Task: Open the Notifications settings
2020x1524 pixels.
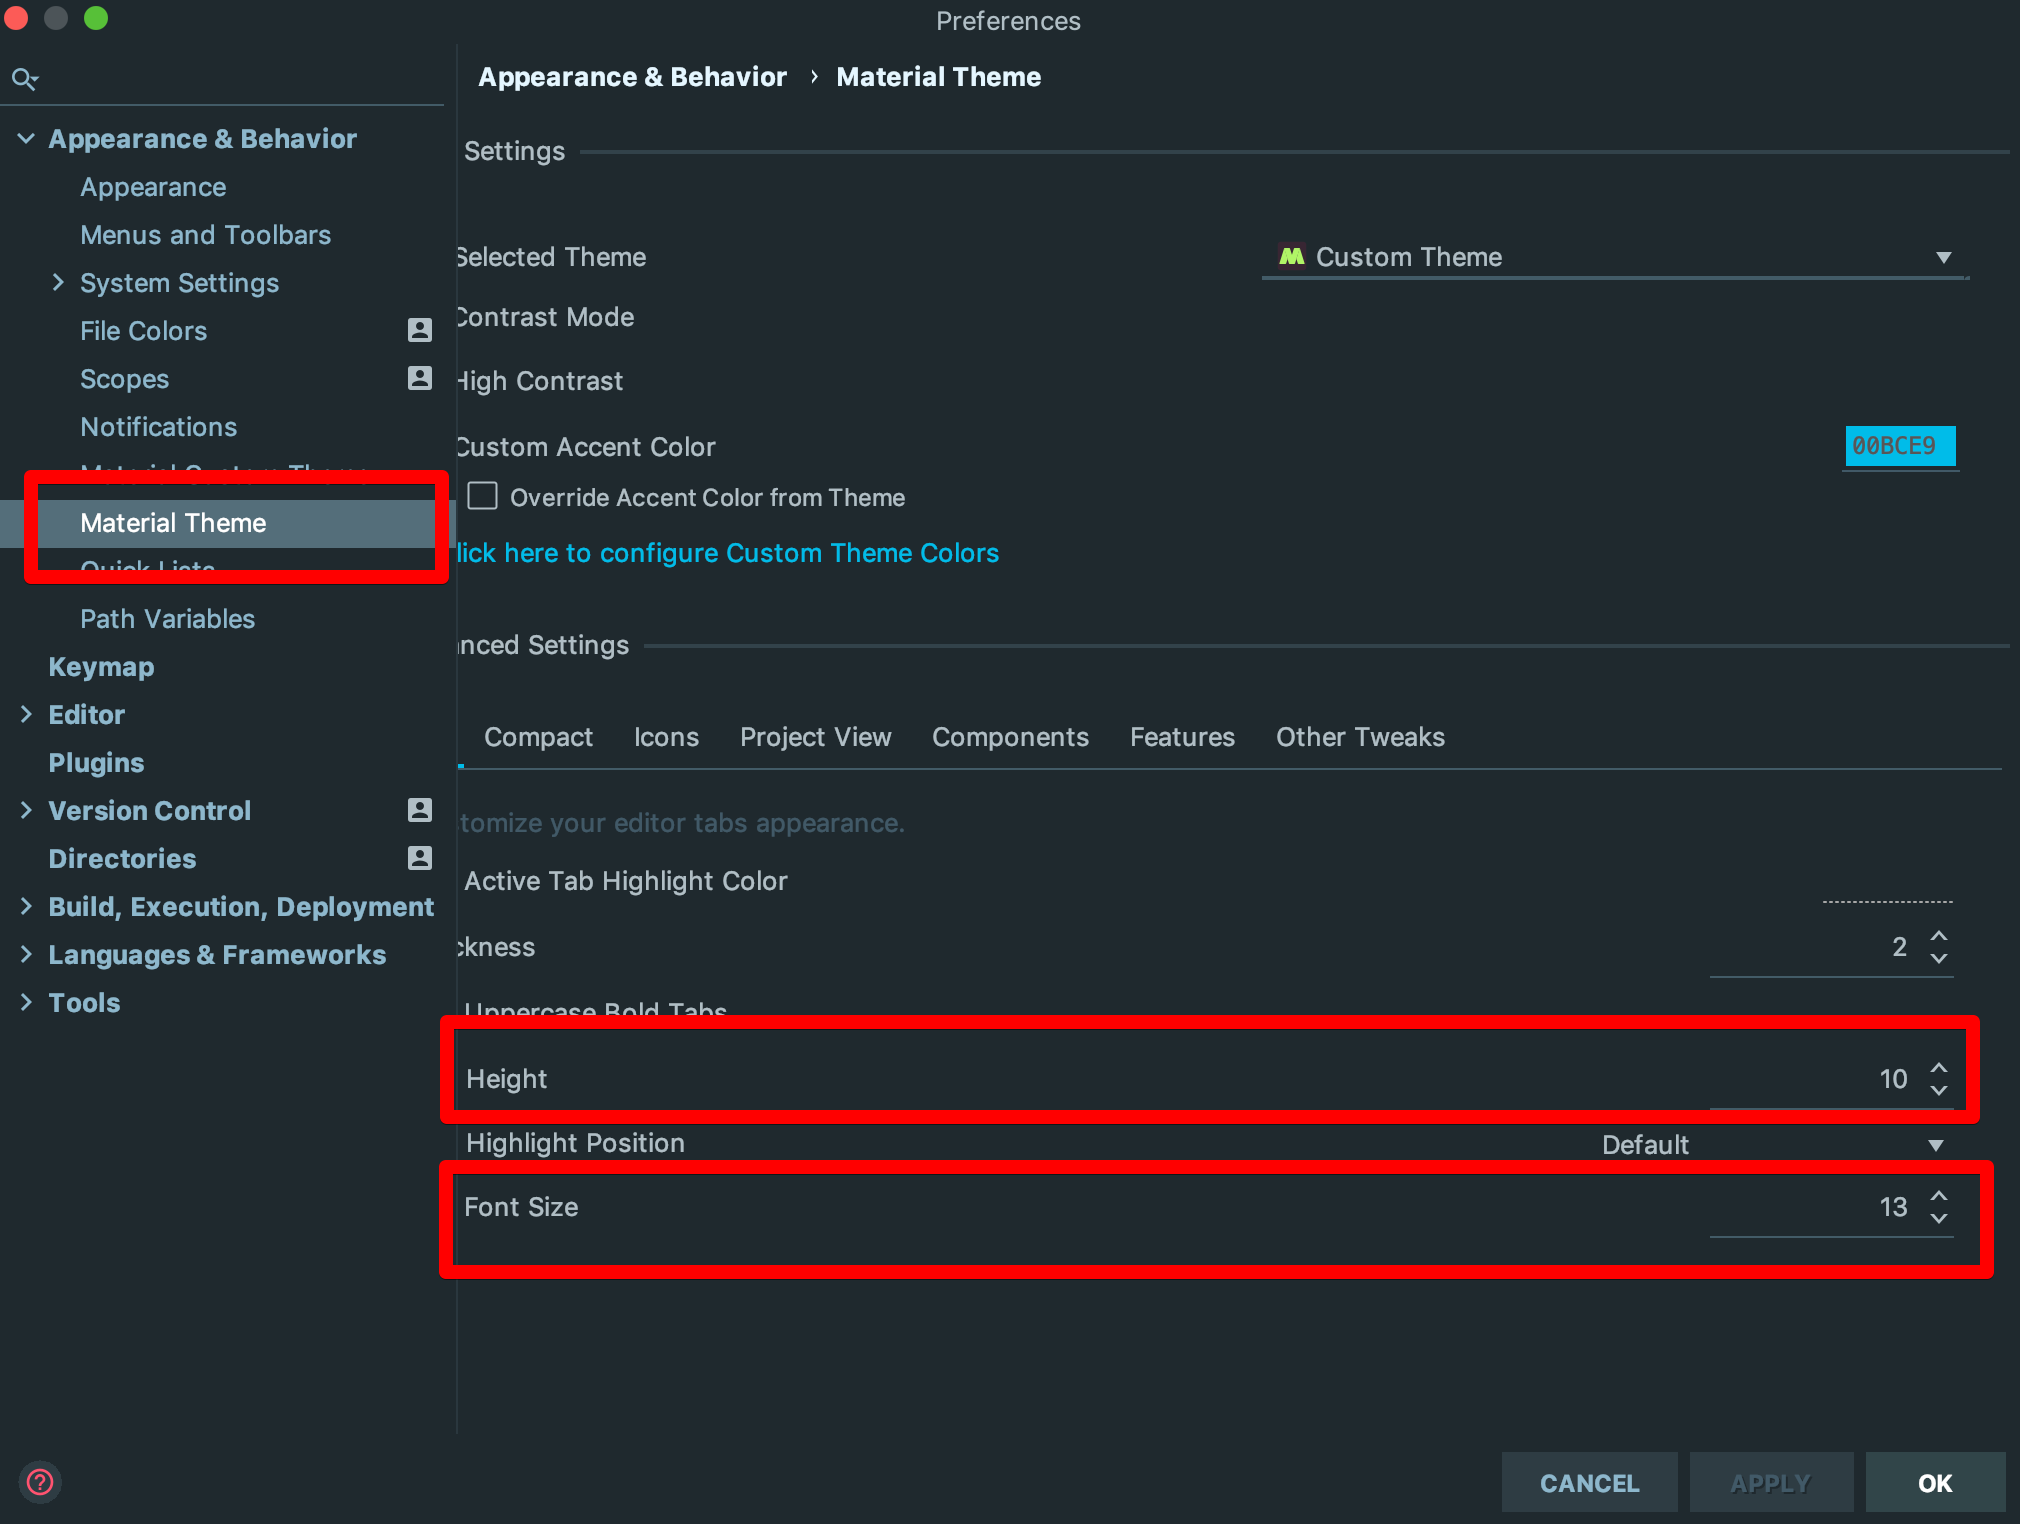Action: tap(158, 427)
